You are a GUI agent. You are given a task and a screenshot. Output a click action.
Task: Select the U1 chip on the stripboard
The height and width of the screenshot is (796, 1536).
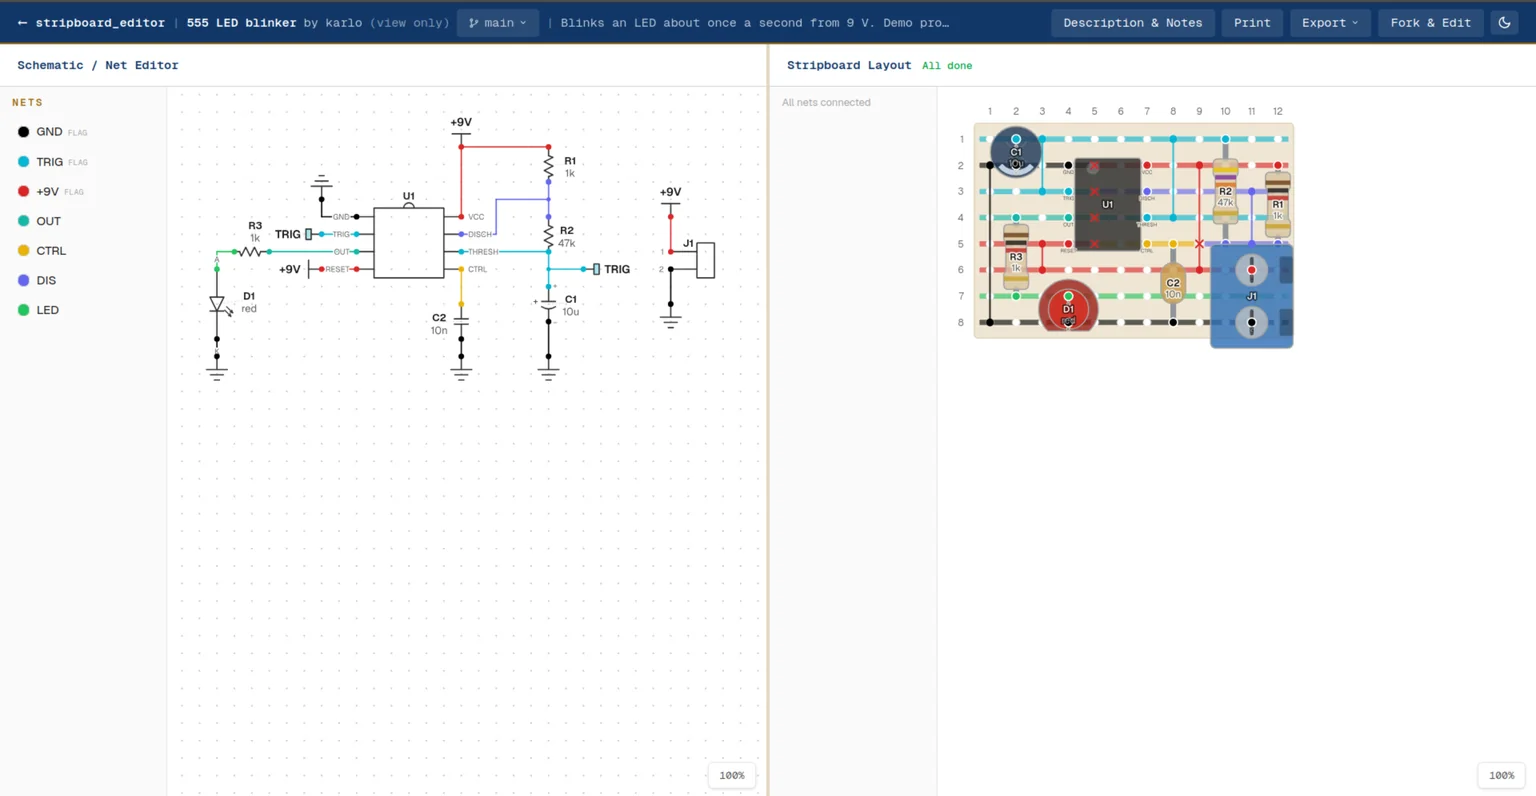coord(1107,204)
